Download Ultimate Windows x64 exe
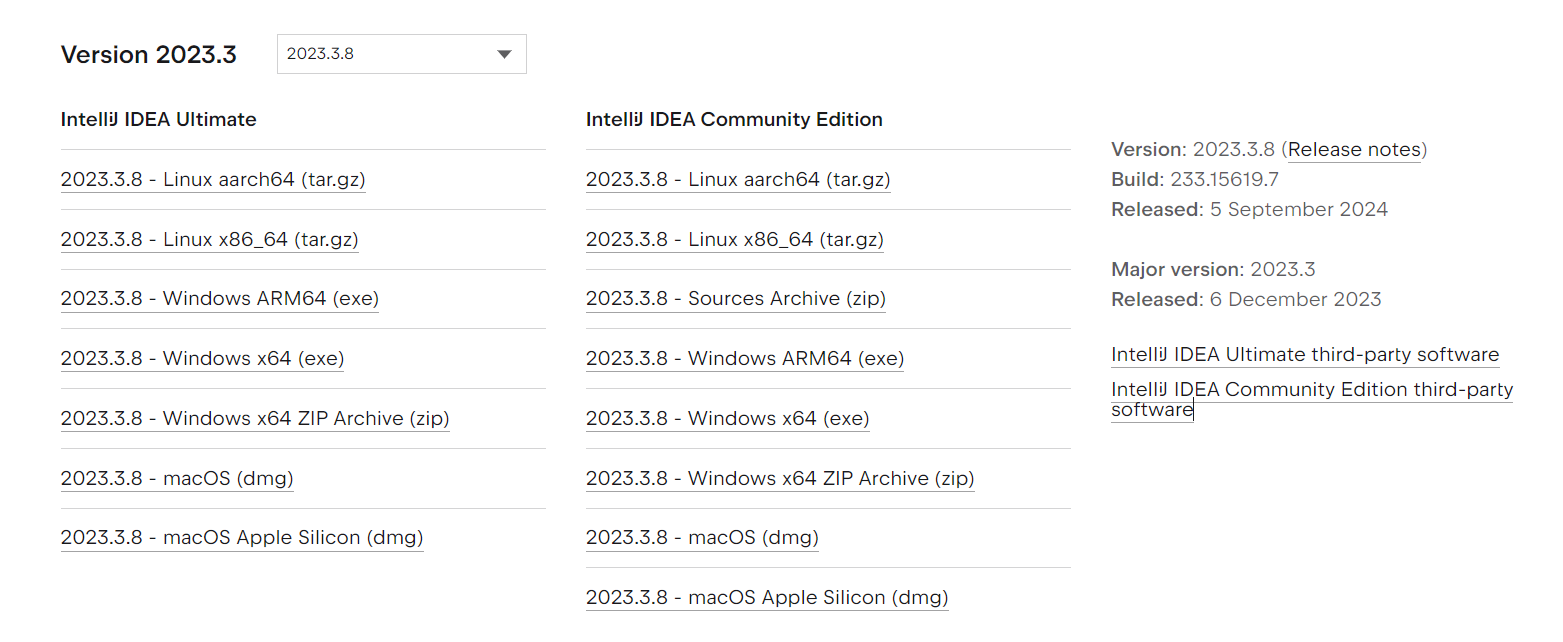The height and width of the screenshot is (642, 1563). click(202, 358)
